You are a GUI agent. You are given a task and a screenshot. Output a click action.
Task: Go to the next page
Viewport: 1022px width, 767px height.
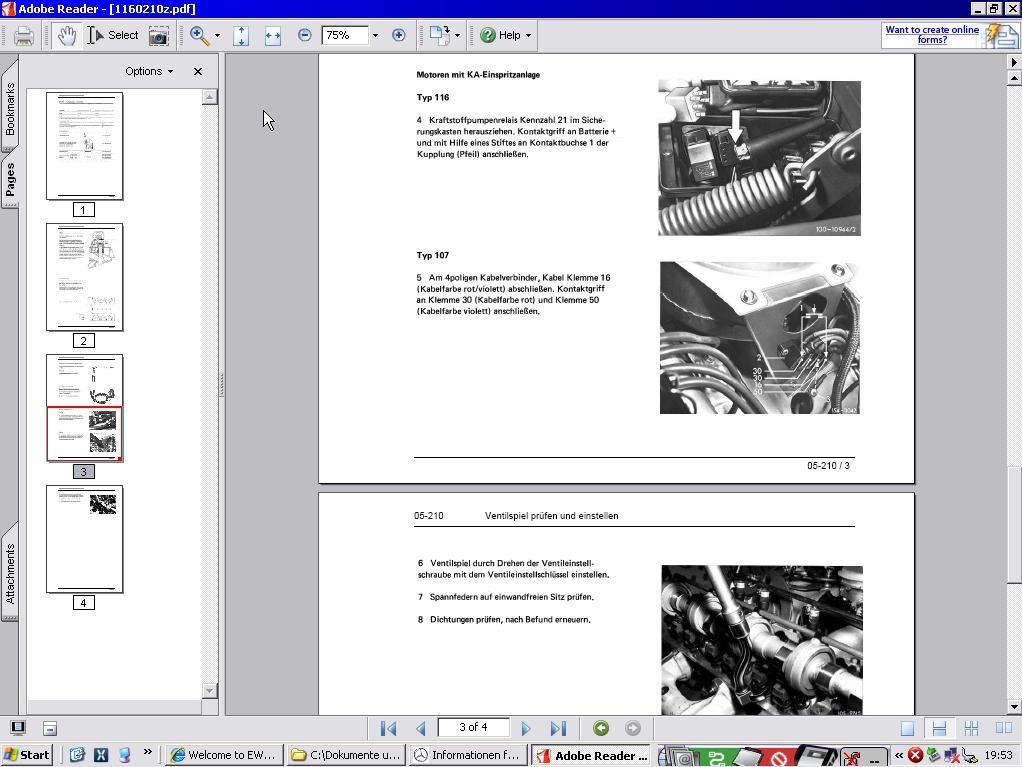pyautogui.click(x=526, y=728)
